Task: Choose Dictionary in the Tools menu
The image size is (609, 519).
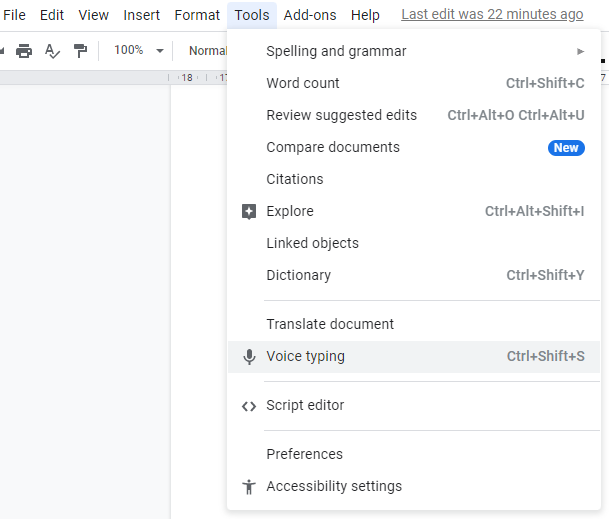Action: [x=414, y=275]
